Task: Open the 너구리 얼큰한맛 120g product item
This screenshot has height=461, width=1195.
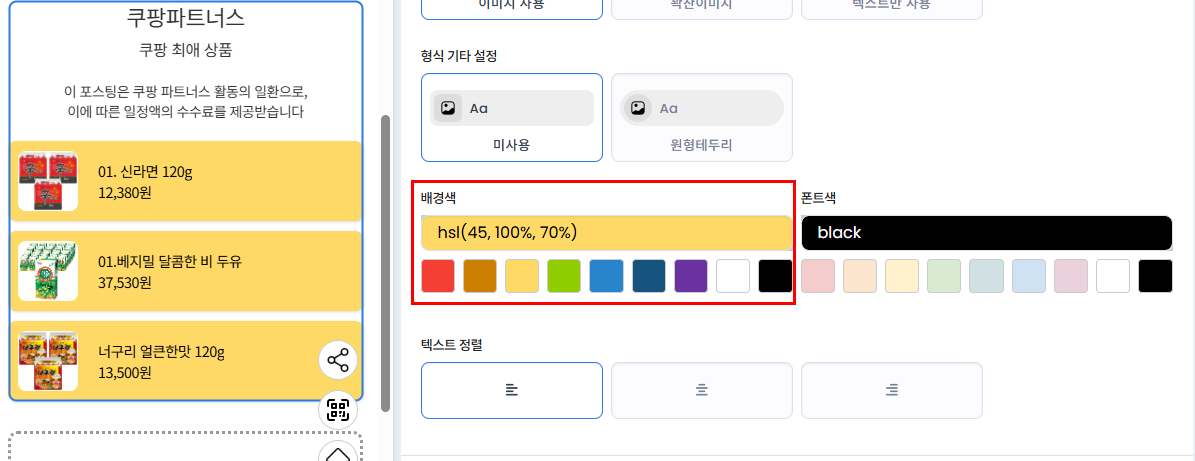Action: pyautogui.click(x=185, y=361)
